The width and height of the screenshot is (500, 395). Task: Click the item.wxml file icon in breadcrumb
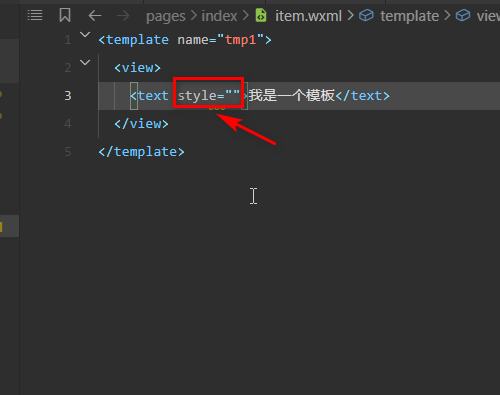261,15
